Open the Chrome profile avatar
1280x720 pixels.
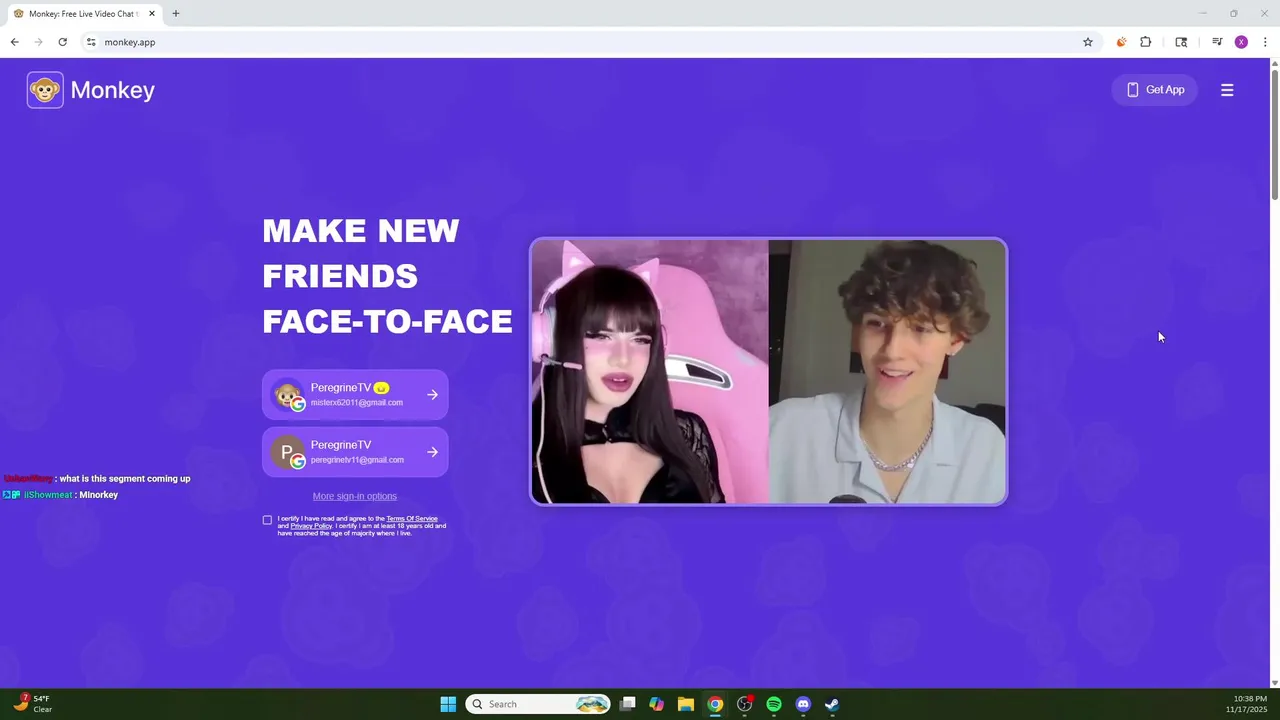pyautogui.click(x=1241, y=42)
